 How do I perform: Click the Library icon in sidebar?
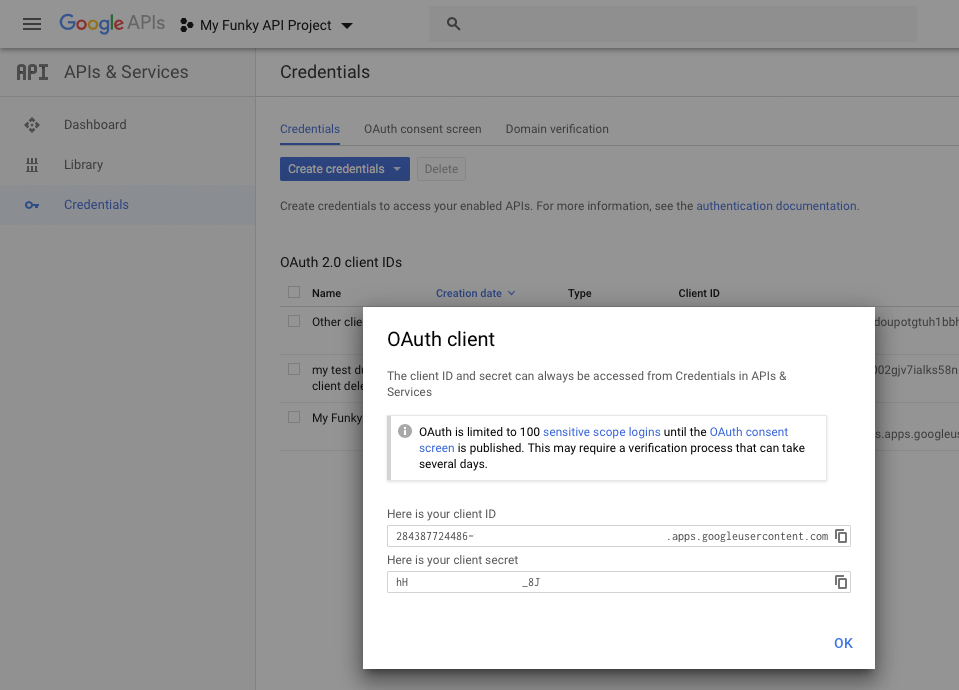point(32,165)
